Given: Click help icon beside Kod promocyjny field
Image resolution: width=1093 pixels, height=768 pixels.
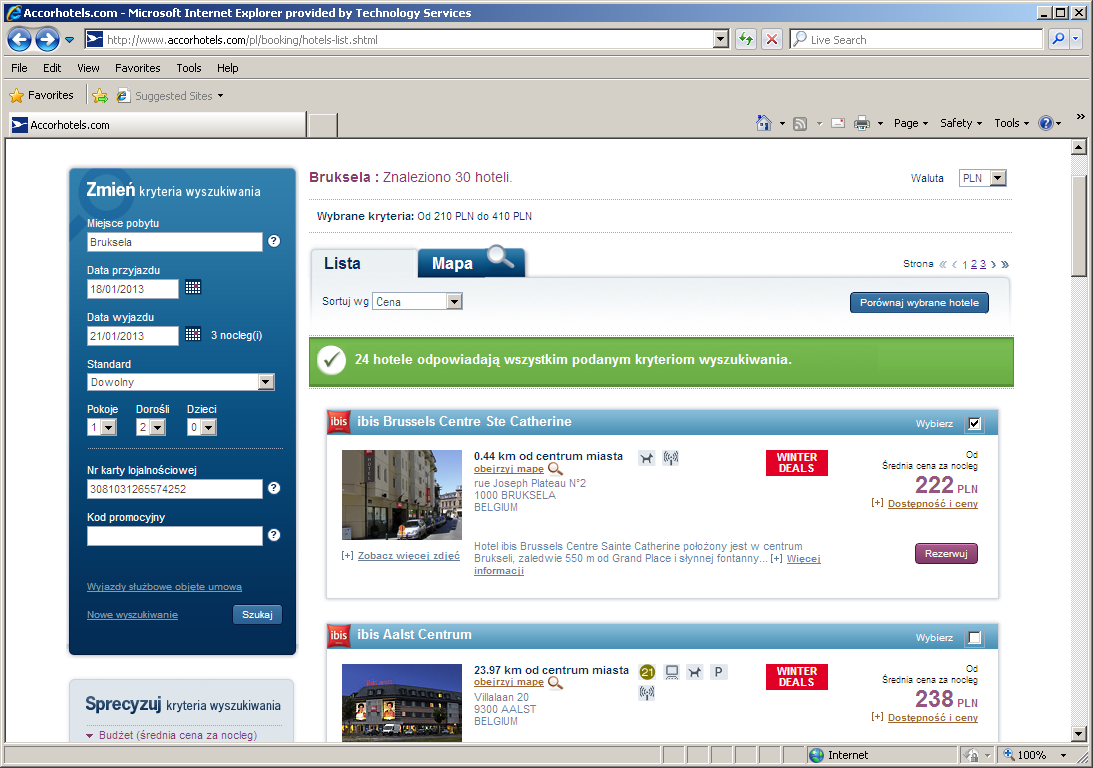Looking at the screenshot, I should (x=274, y=535).
